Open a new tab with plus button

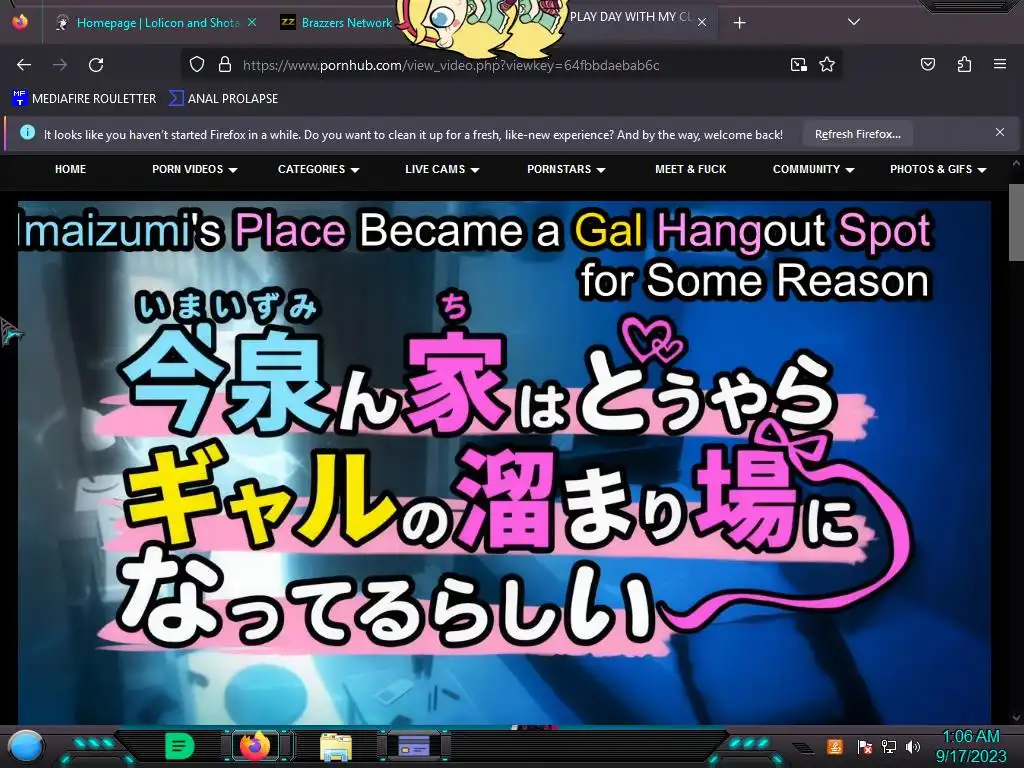[739, 23]
